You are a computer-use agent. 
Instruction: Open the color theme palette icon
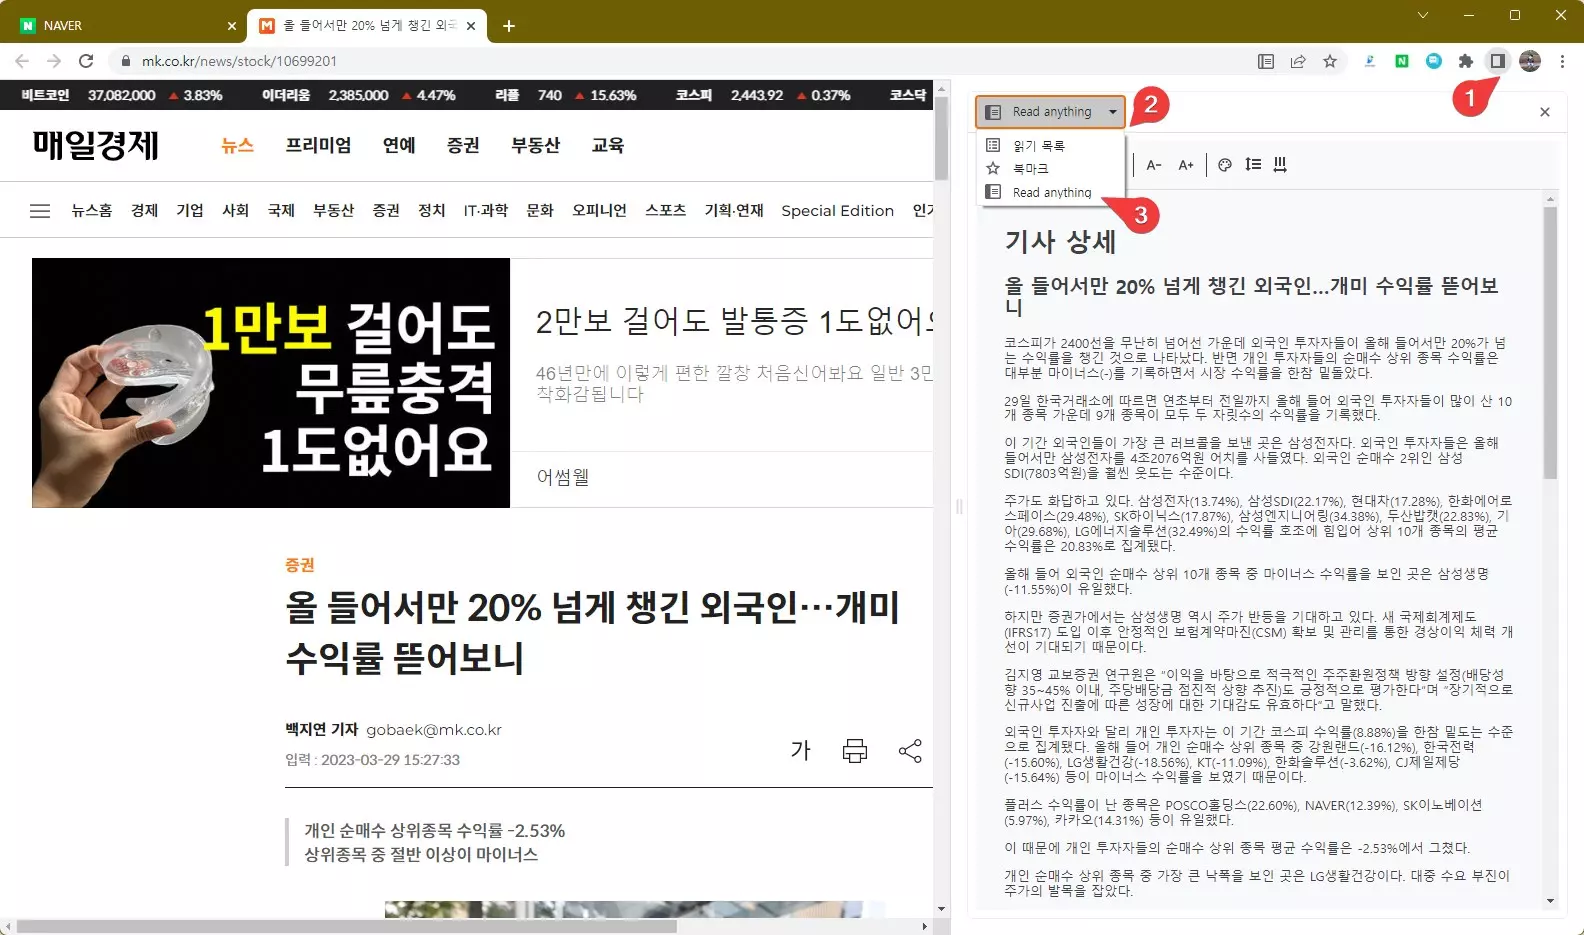tap(1225, 165)
